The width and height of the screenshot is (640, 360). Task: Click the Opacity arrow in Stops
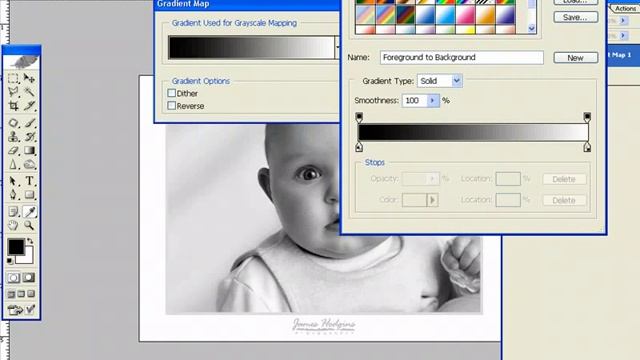click(432, 179)
